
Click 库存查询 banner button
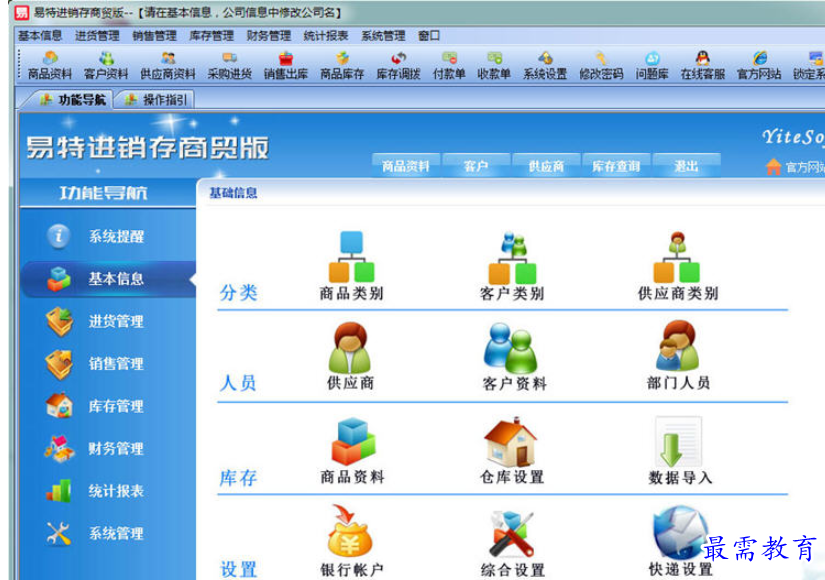click(616, 166)
